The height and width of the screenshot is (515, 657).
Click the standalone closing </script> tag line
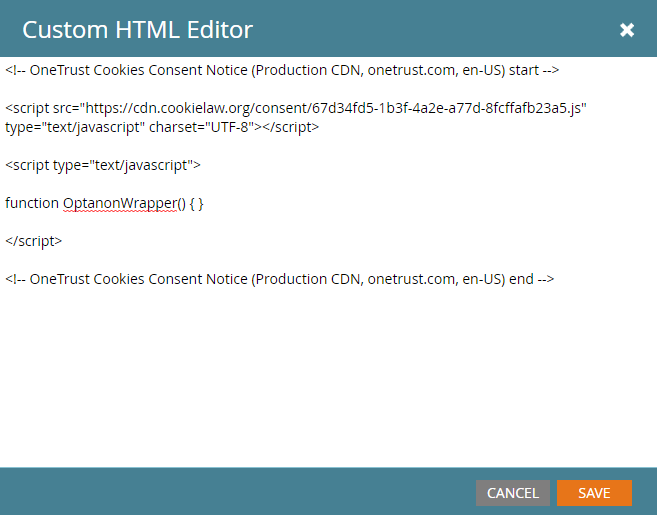tap(33, 241)
